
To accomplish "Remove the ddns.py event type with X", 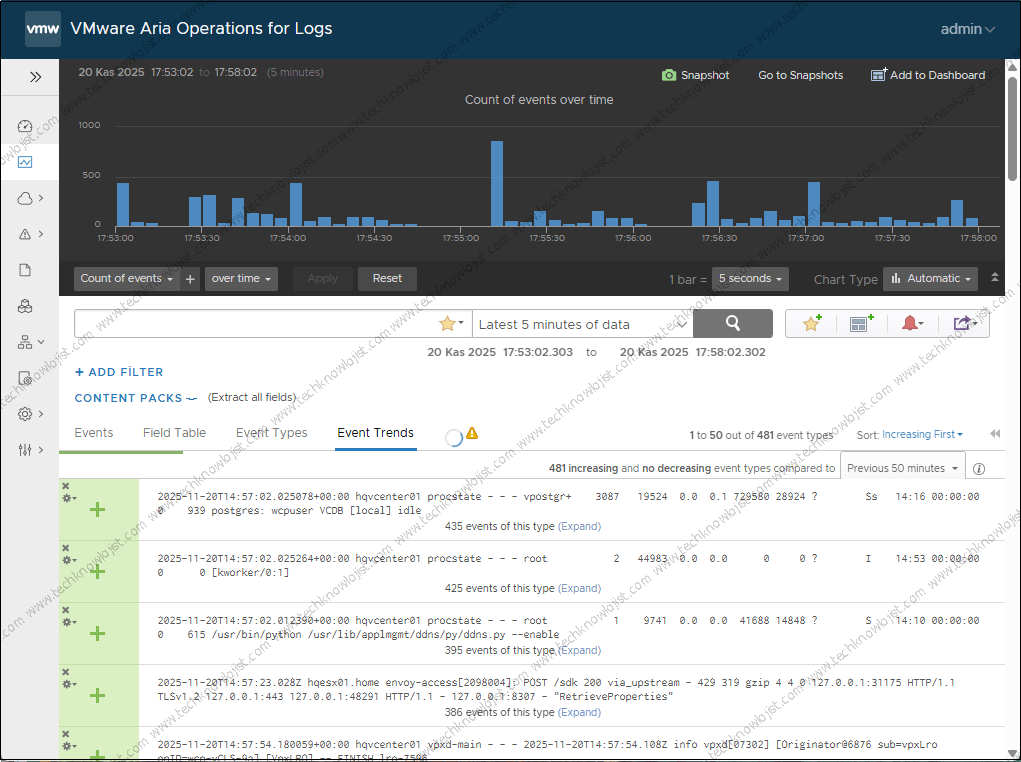I will point(65,610).
